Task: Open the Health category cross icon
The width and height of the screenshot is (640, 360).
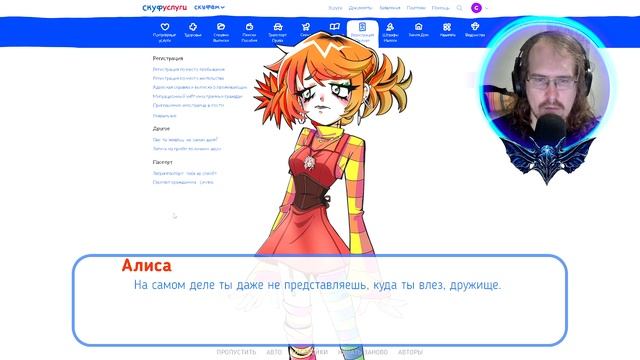Action: 193,27
